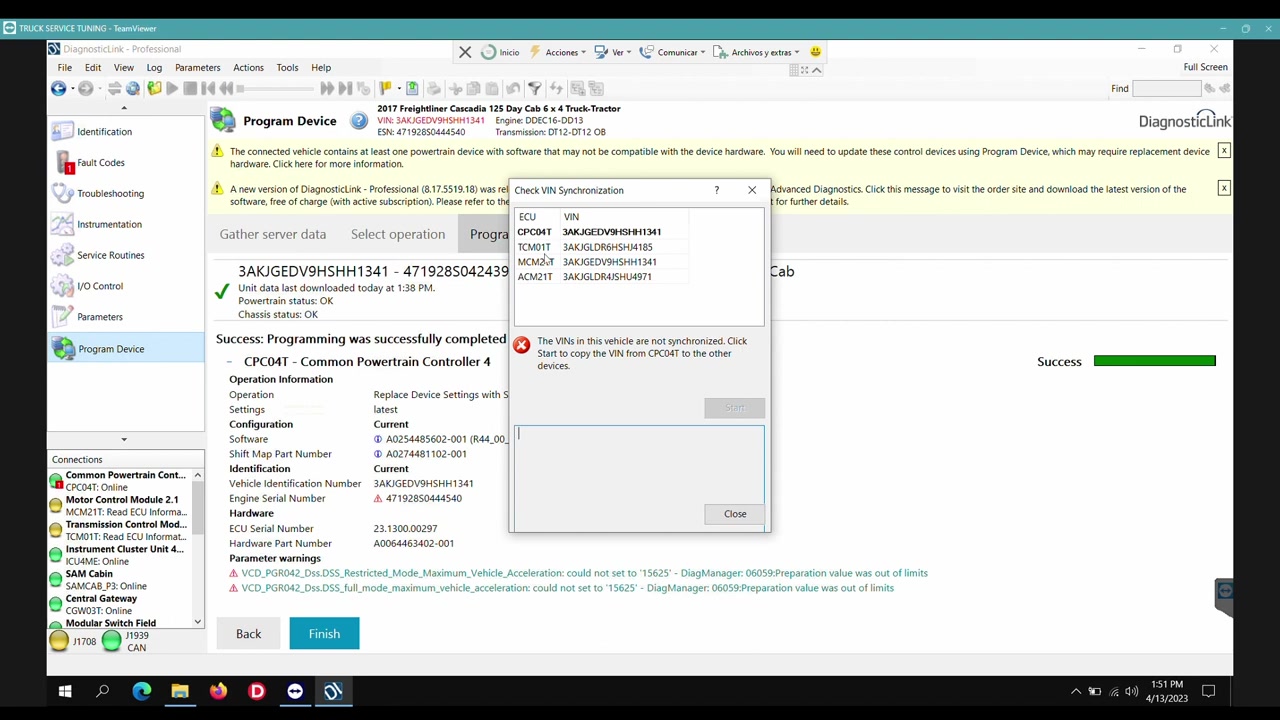Select Instrument Cluster Unit connection
The height and width of the screenshot is (720, 1280).
point(119,555)
